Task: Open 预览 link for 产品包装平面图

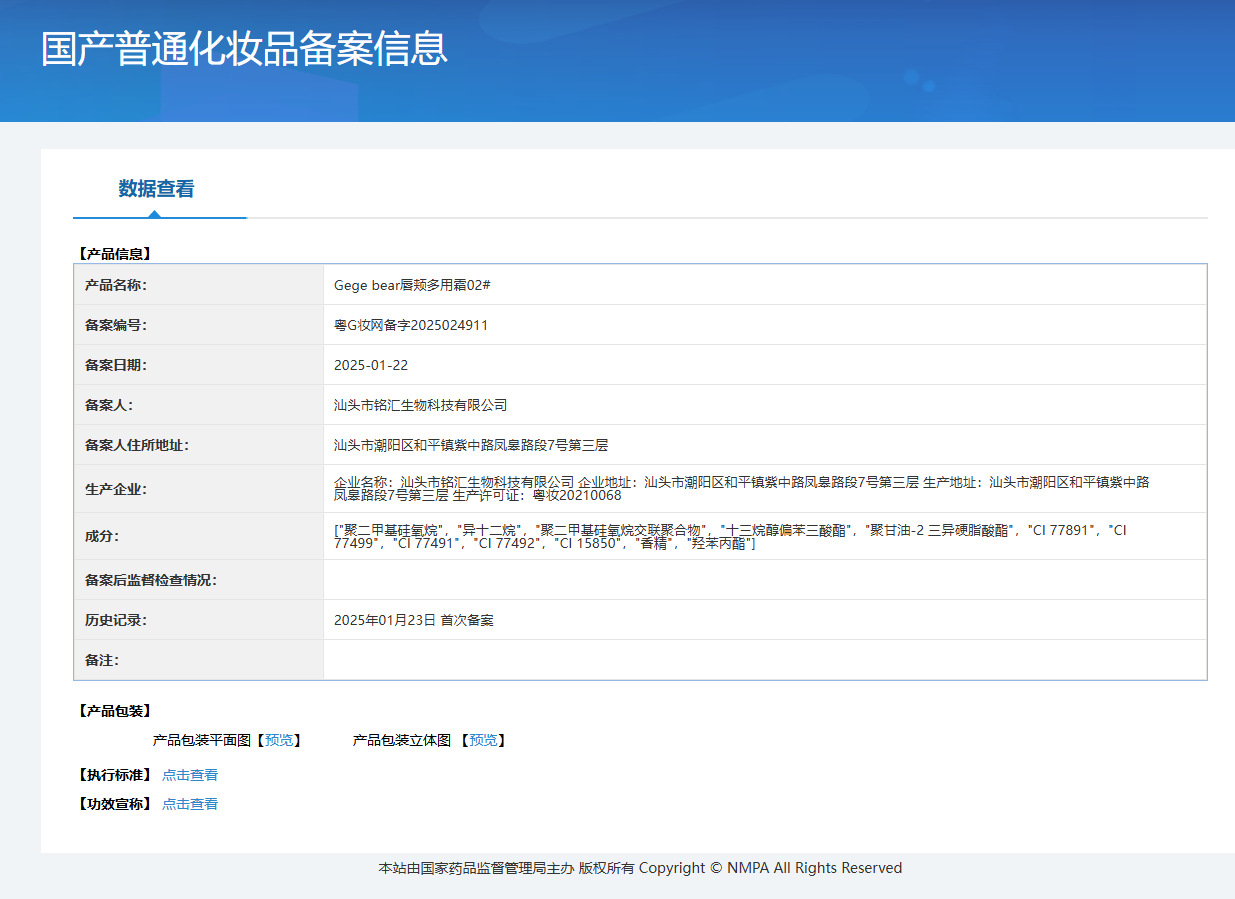Action: point(279,740)
